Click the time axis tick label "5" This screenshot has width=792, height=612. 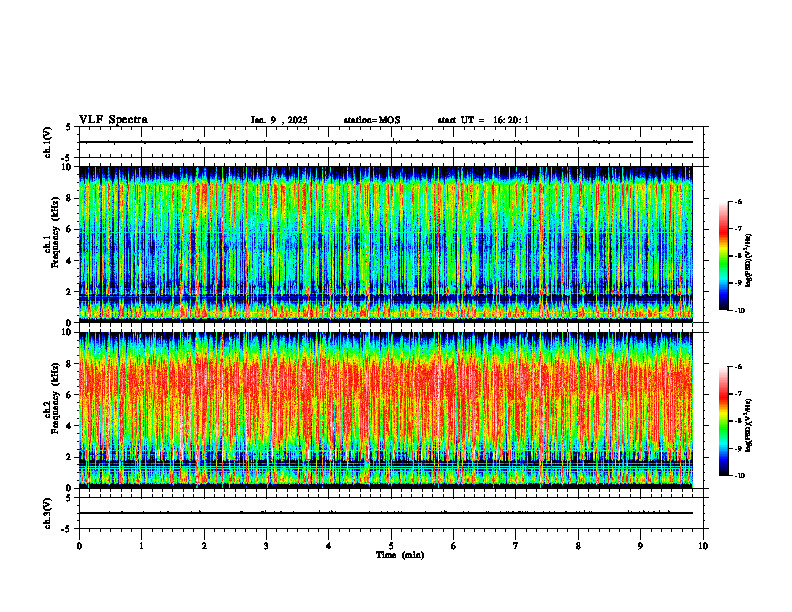click(x=391, y=546)
